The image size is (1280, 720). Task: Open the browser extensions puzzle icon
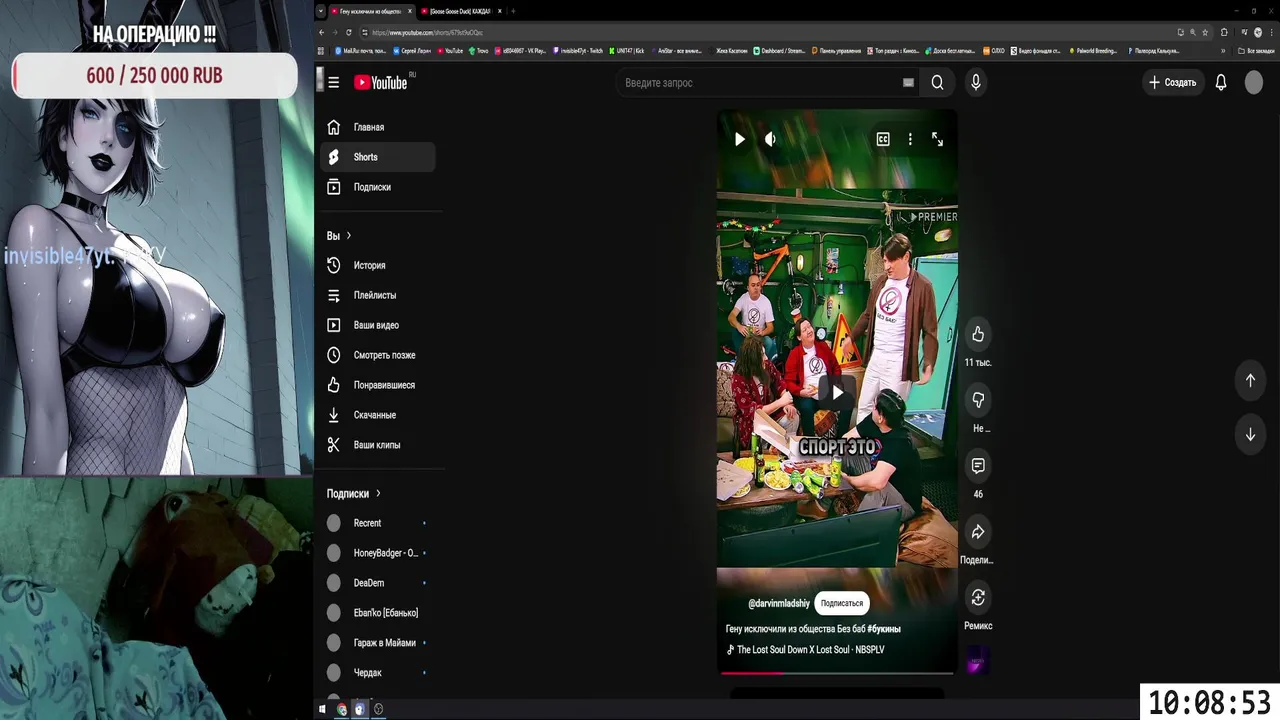coord(1224,32)
